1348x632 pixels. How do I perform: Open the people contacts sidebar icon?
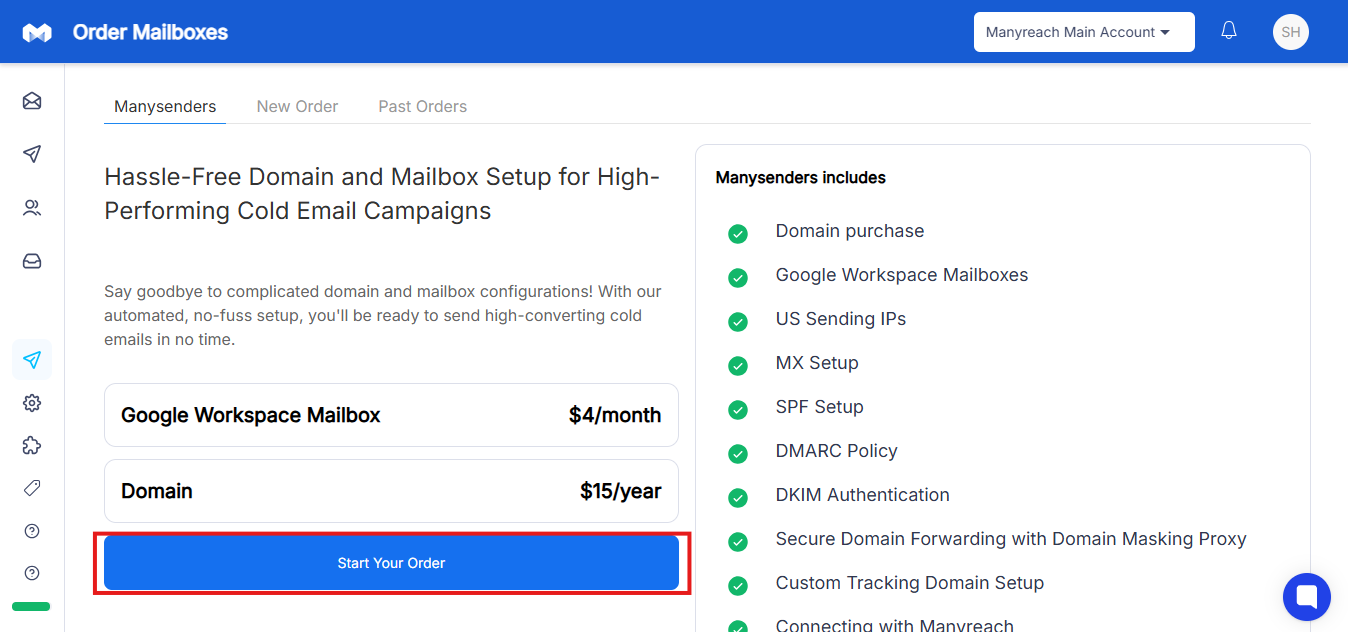[x=32, y=208]
